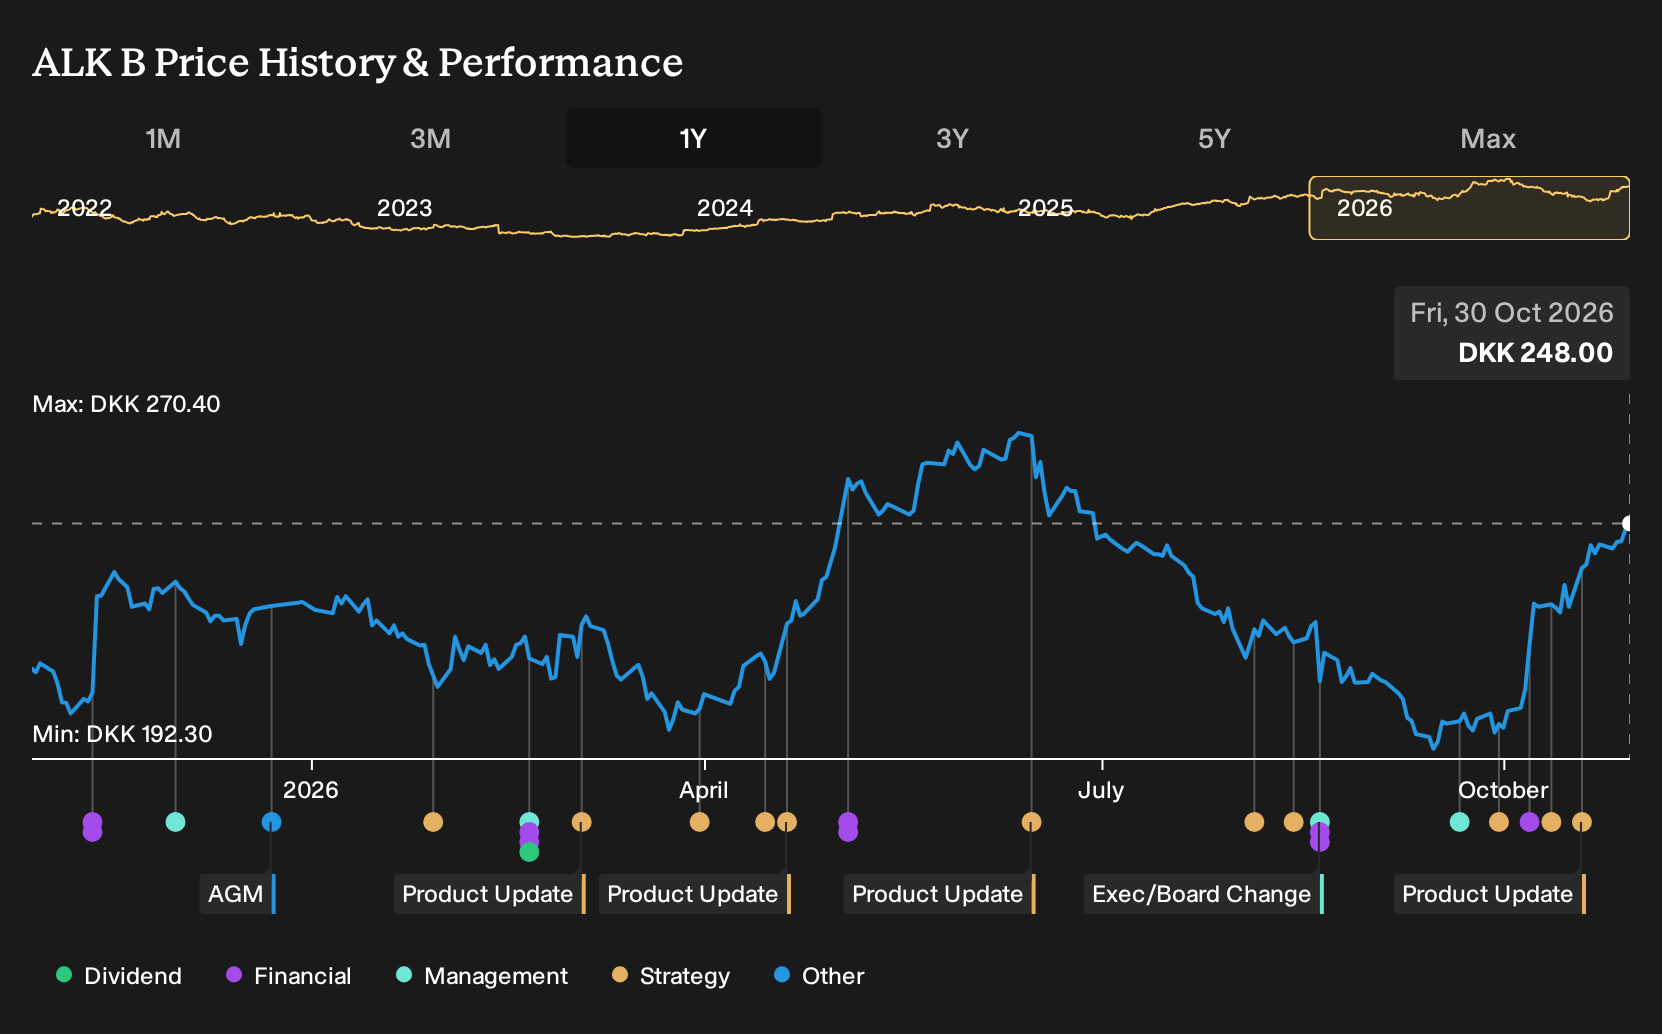Jump to 2022 on the overview mini chart

click(x=85, y=208)
